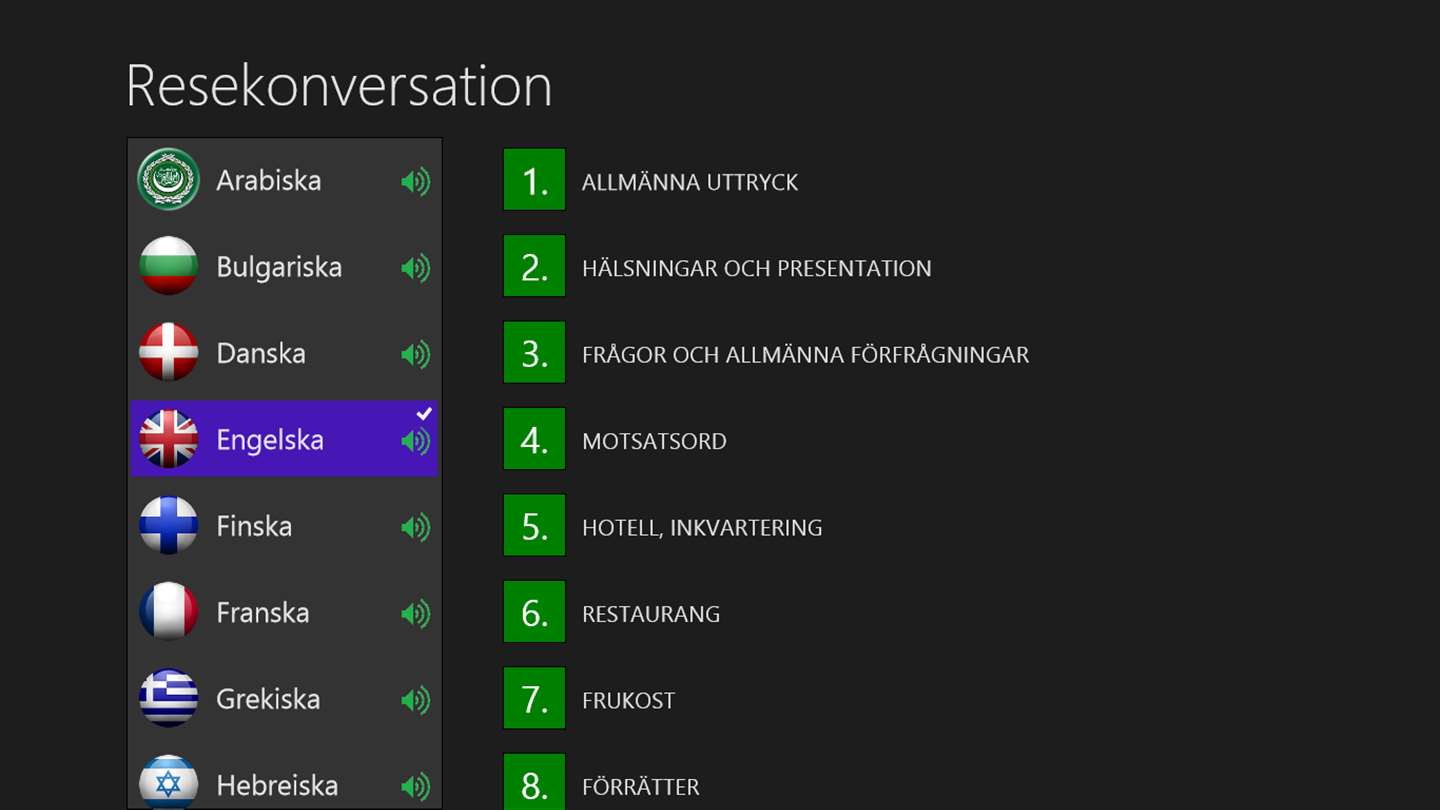This screenshot has height=810, width=1440.
Task: Click the Greek flag icon
Action: coord(168,698)
